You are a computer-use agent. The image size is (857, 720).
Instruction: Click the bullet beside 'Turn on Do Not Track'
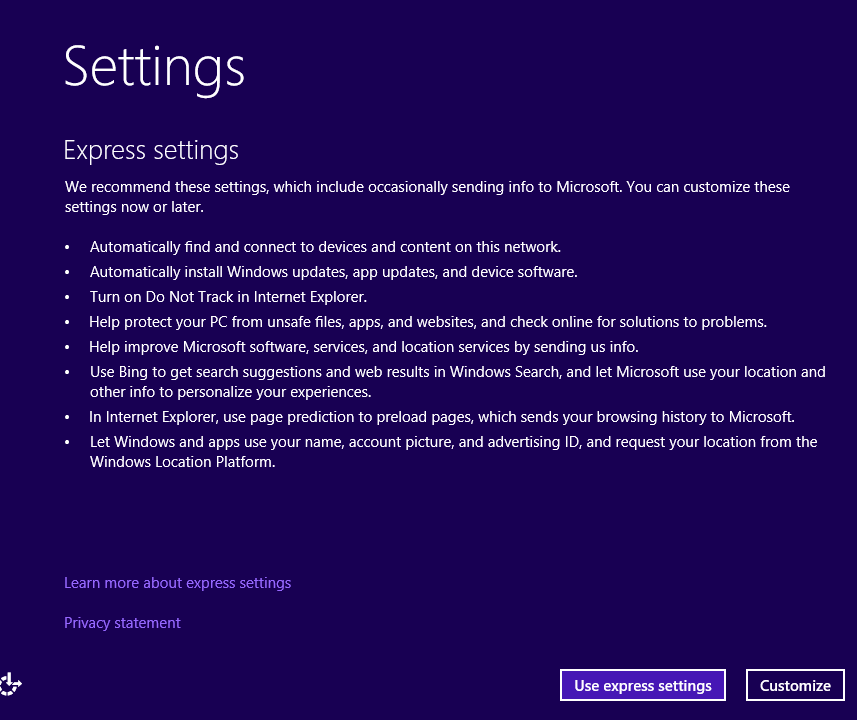68,297
